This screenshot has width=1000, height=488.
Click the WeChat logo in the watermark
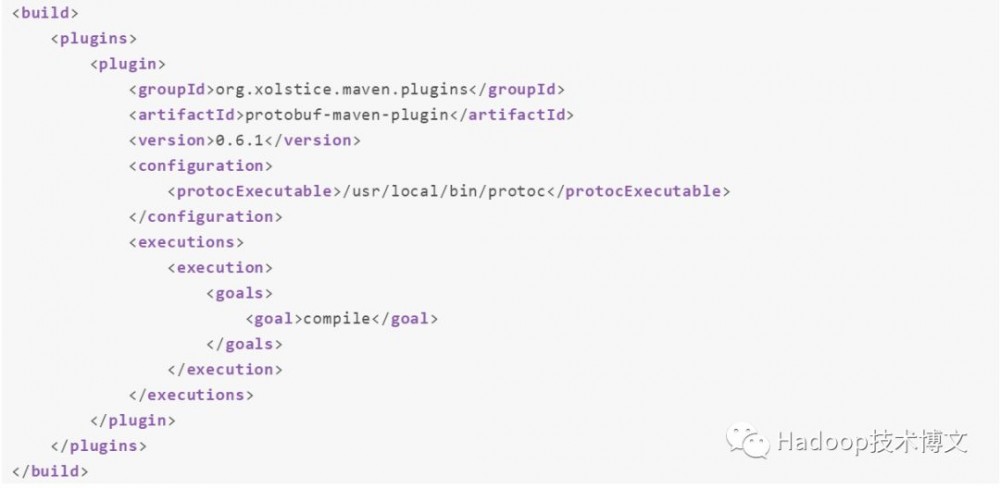(x=748, y=441)
